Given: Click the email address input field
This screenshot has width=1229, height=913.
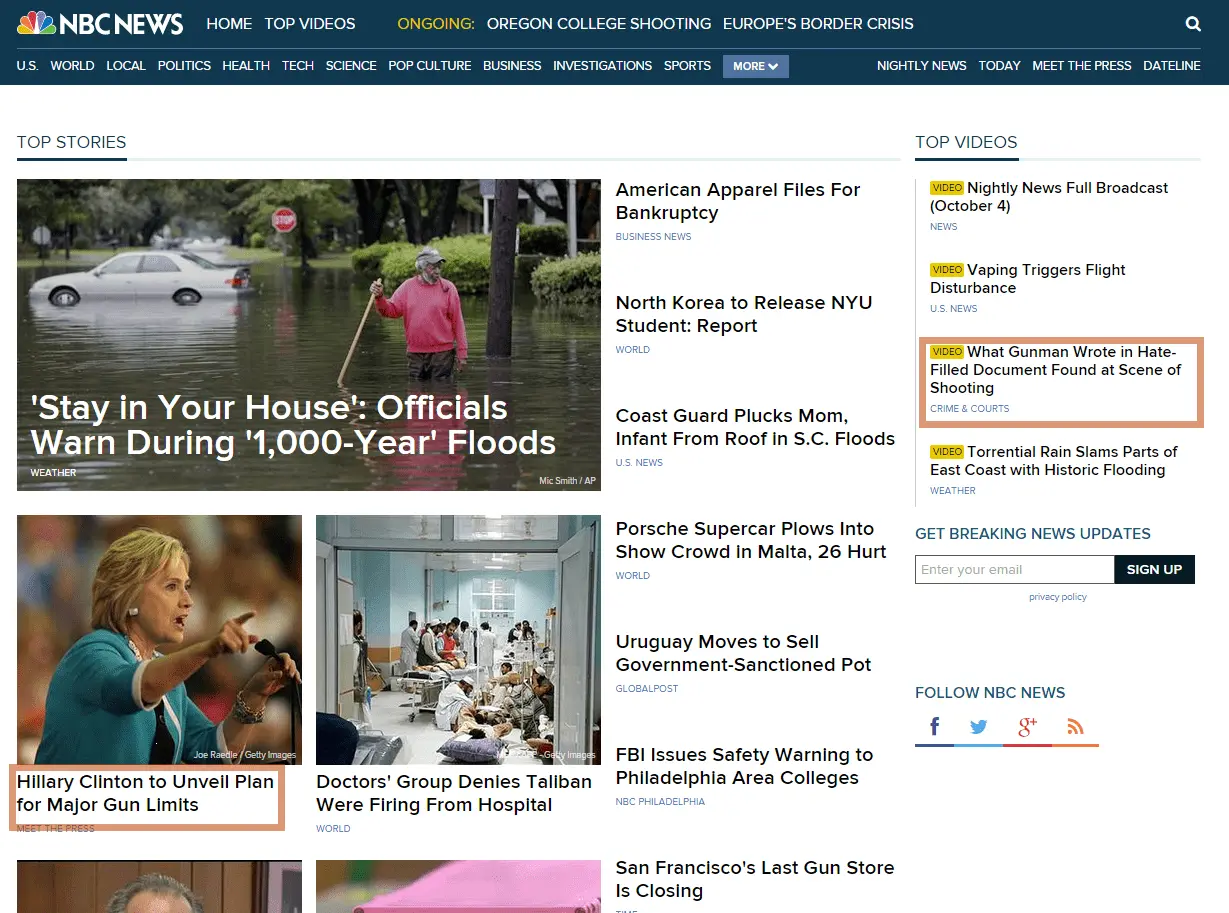Looking at the screenshot, I should click(1013, 569).
